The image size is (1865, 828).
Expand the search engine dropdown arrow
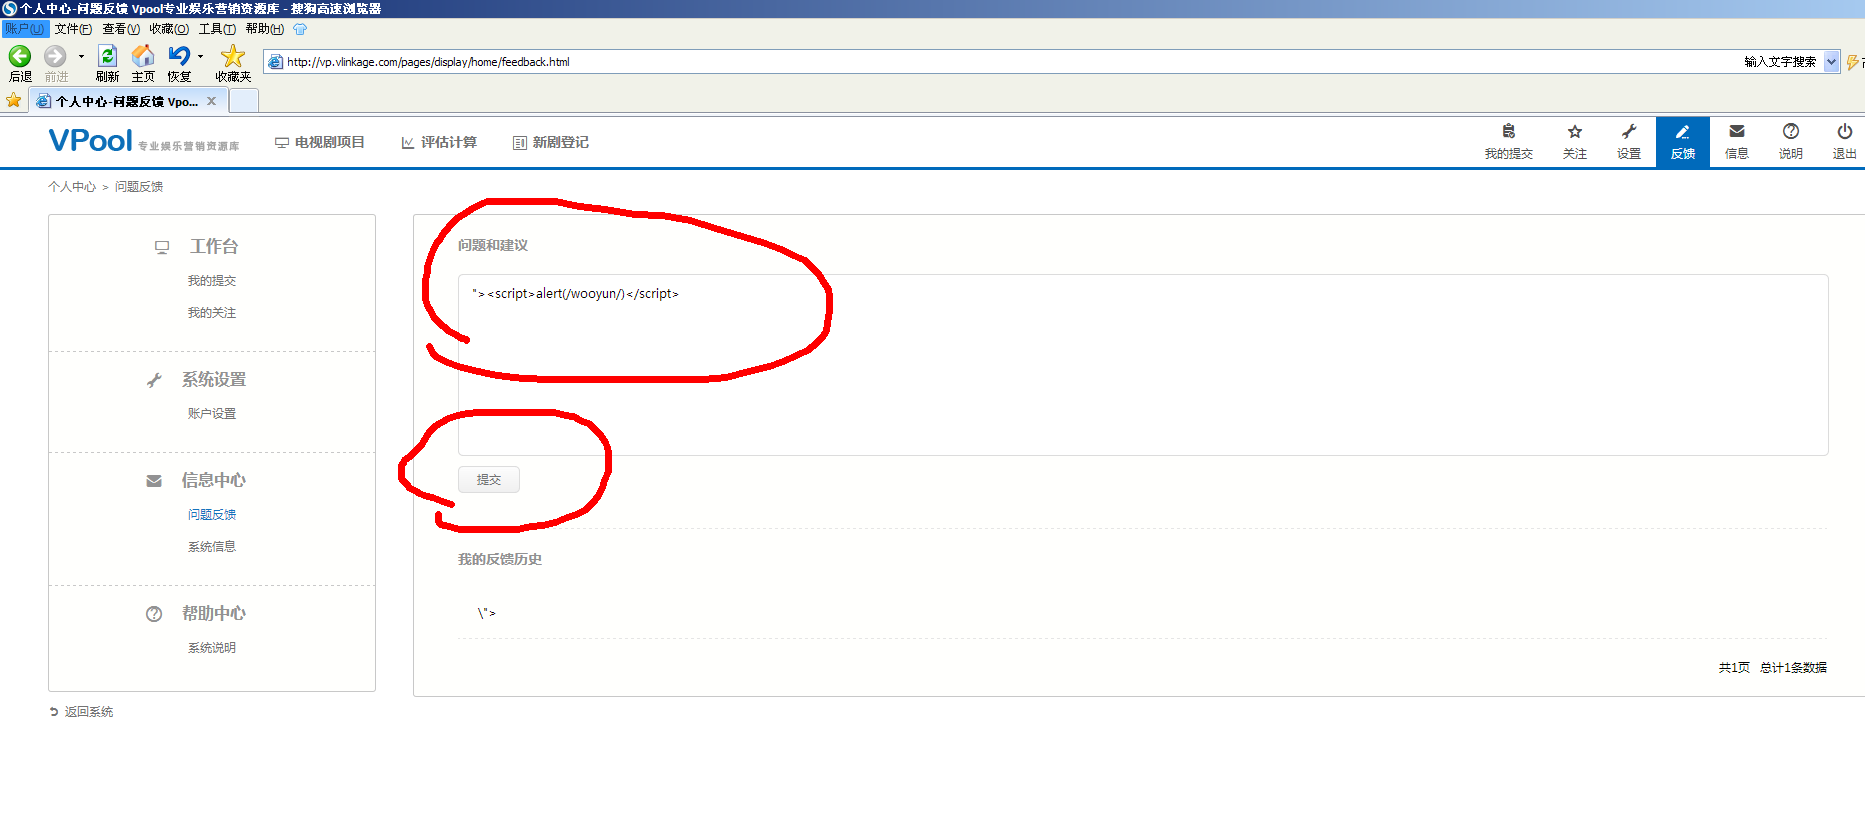point(1831,62)
